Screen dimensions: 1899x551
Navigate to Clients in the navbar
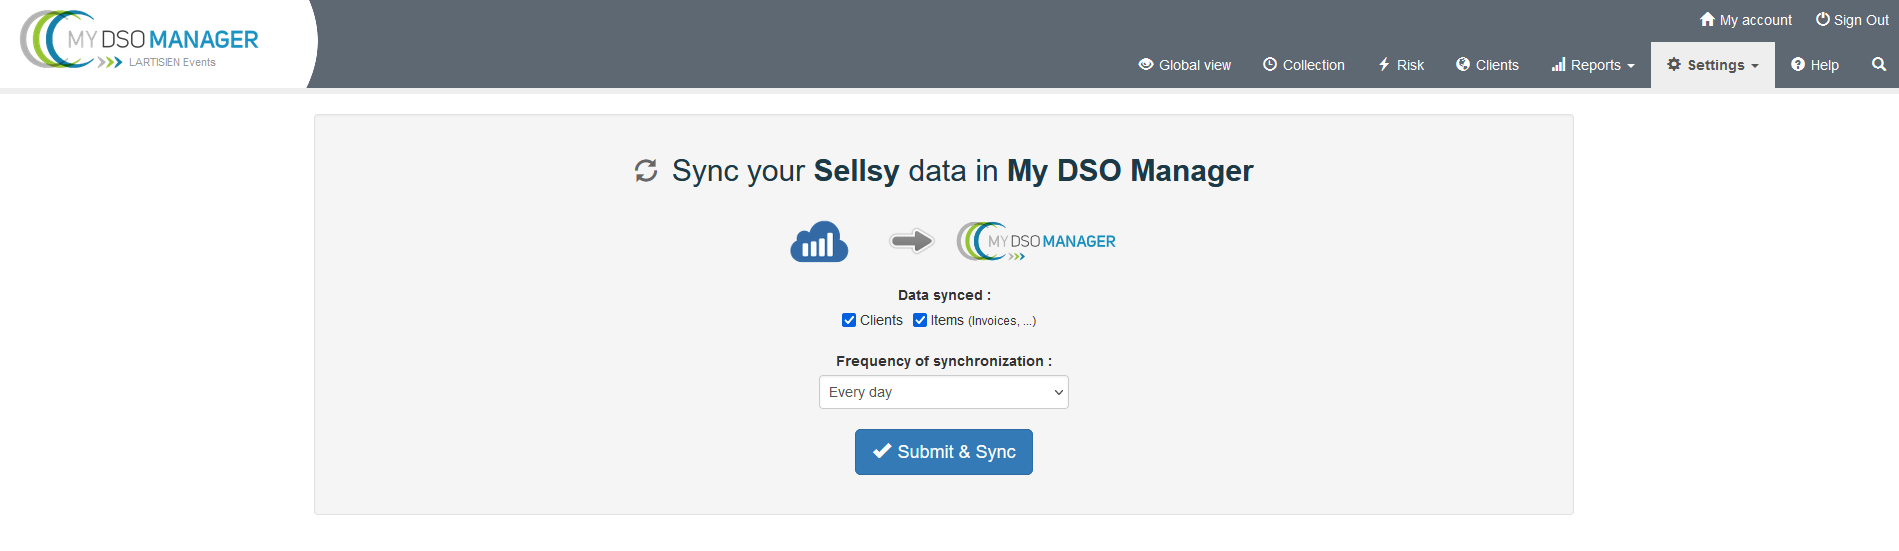(x=1487, y=65)
